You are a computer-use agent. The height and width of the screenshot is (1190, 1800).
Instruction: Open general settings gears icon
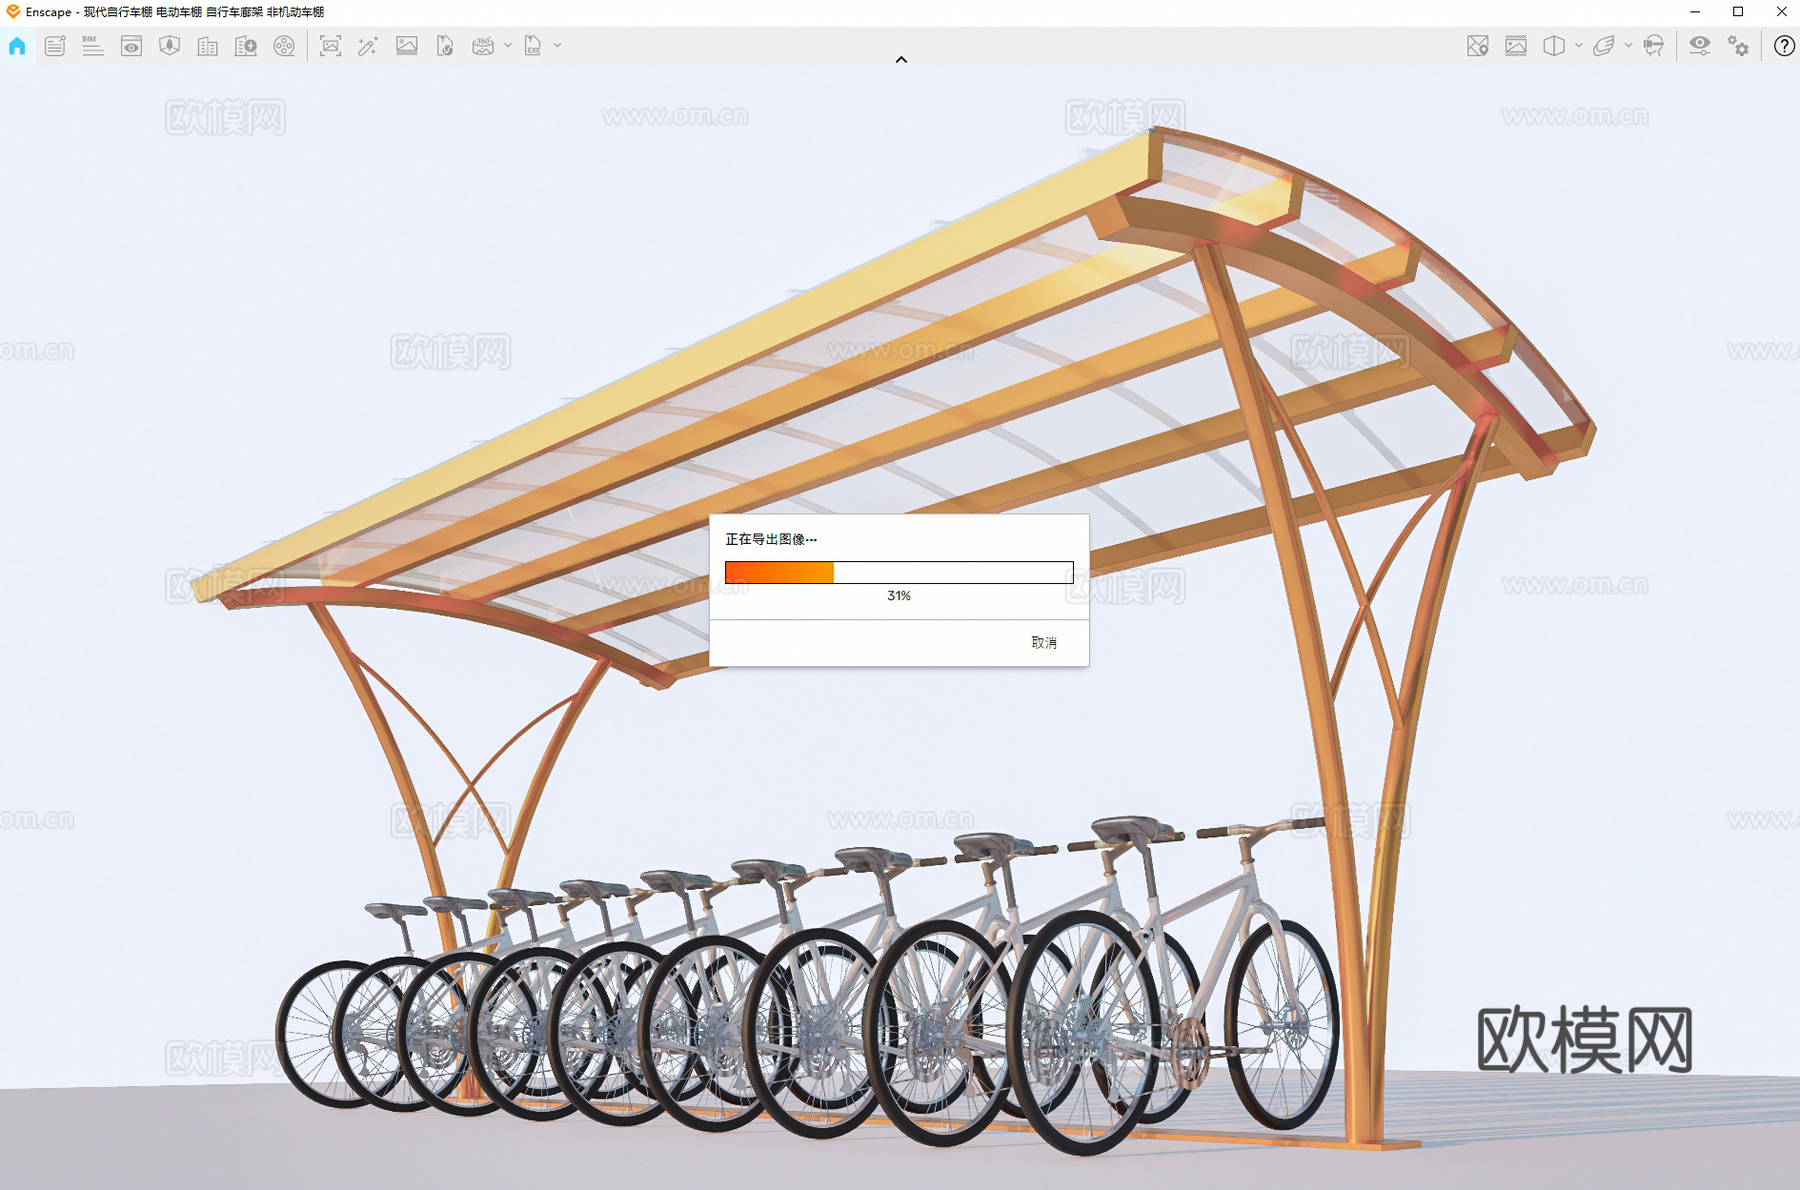[x=1739, y=46]
